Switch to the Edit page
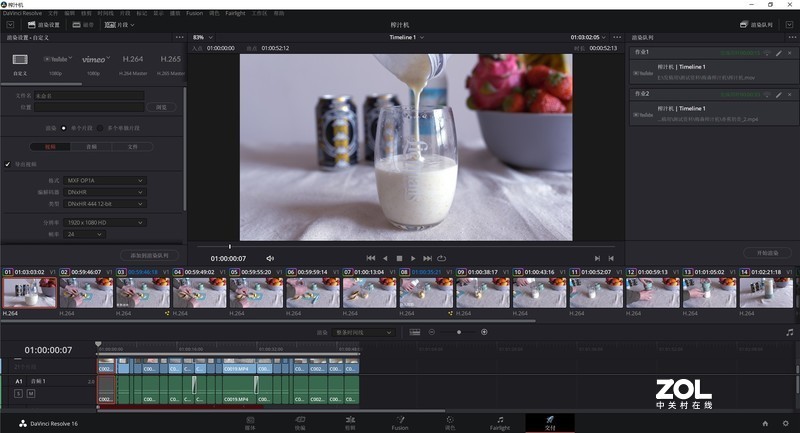 pos(350,423)
